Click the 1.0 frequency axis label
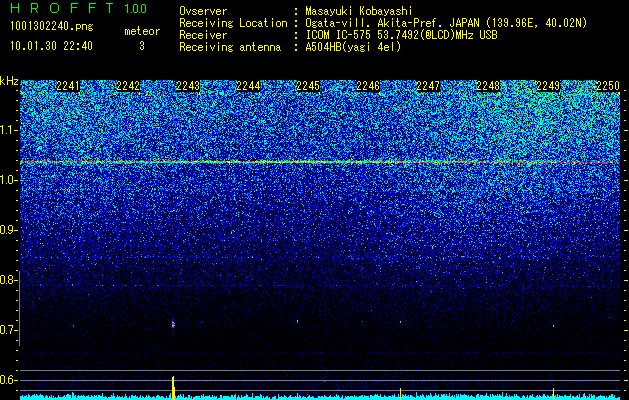Screen dimensions: 629x400 coord(7,180)
